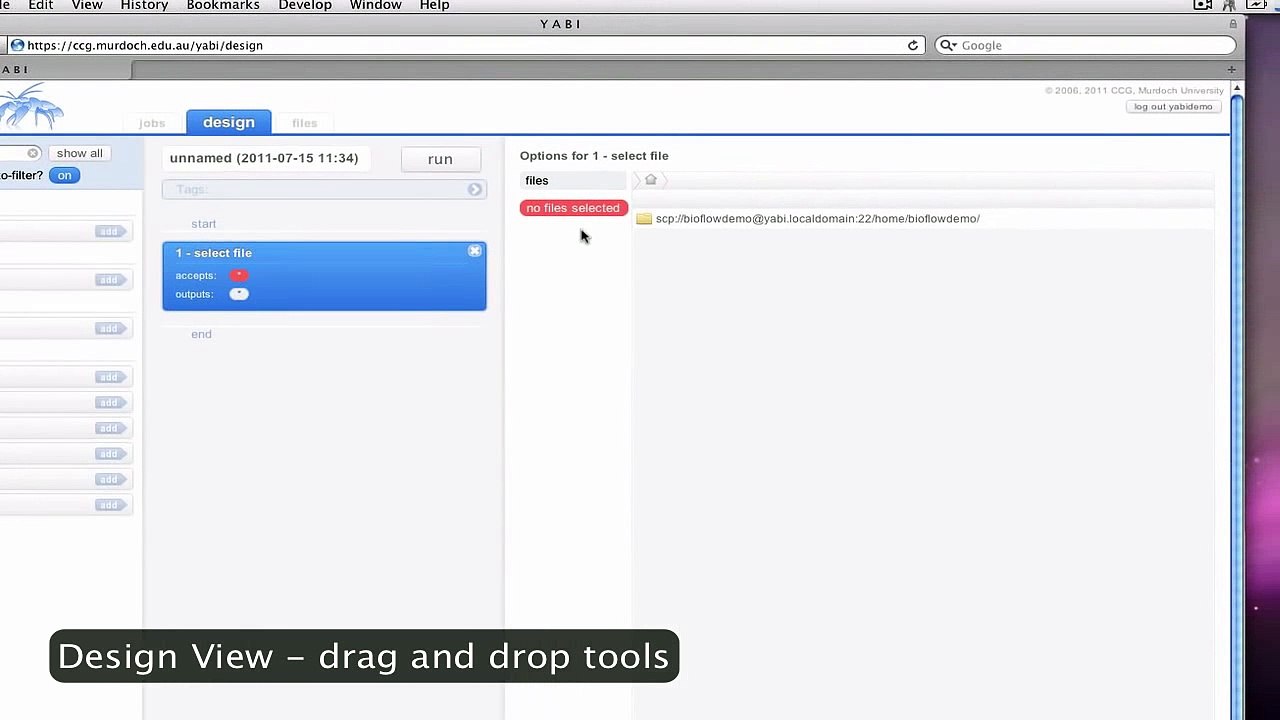Click the Tags input field
Screen dimensions: 1280x720
[324, 189]
